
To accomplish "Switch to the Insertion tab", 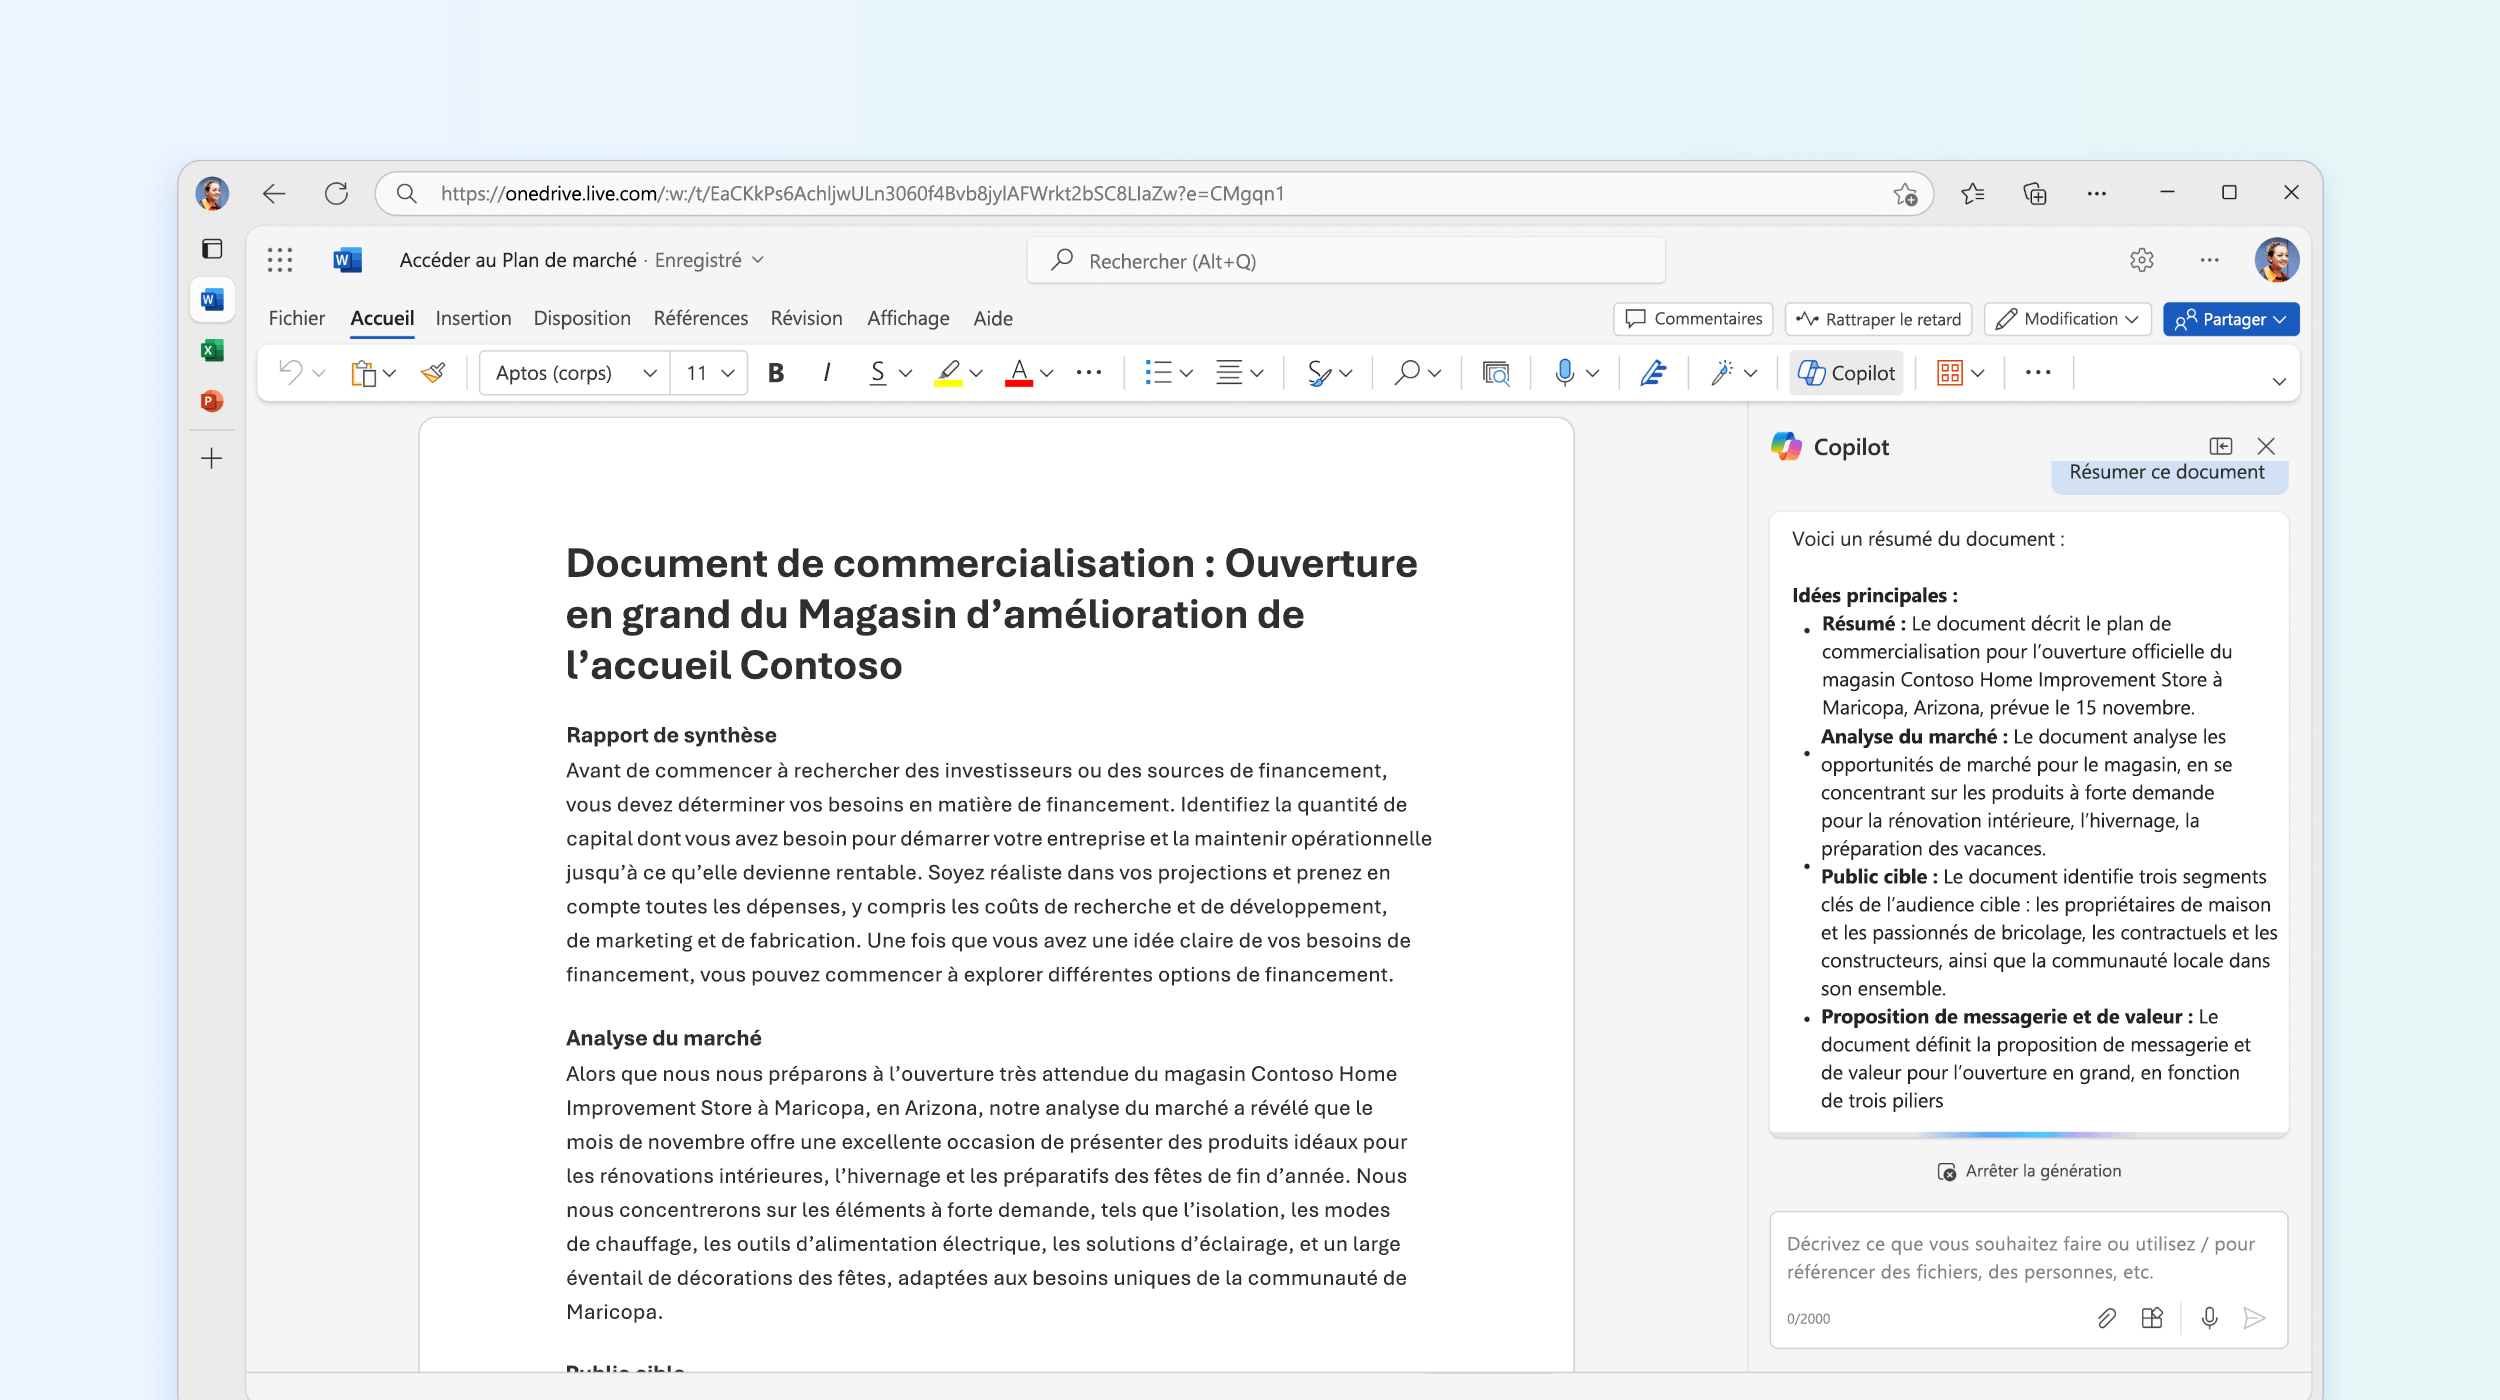I will tap(473, 318).
